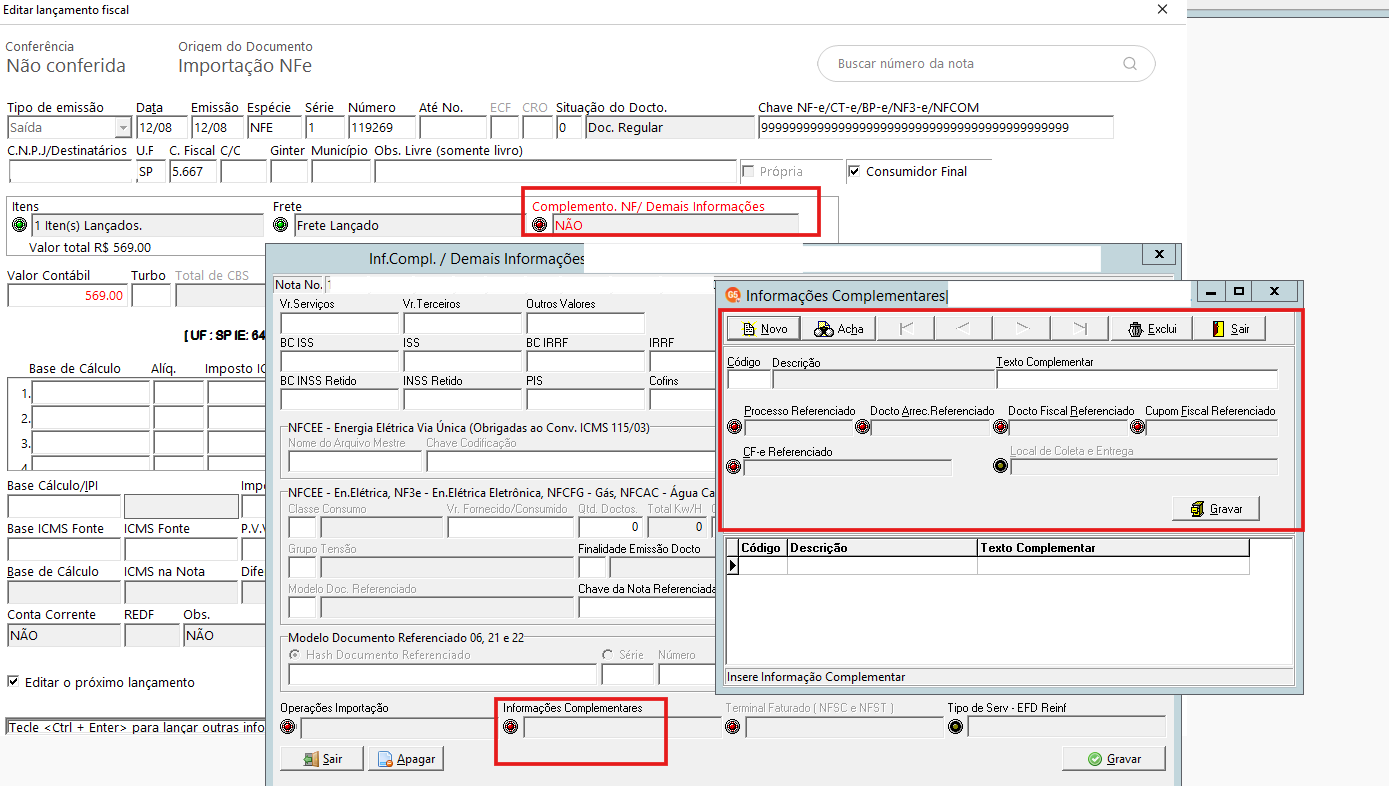
Task: Click the Apagar button
Action: coord(406,759)
